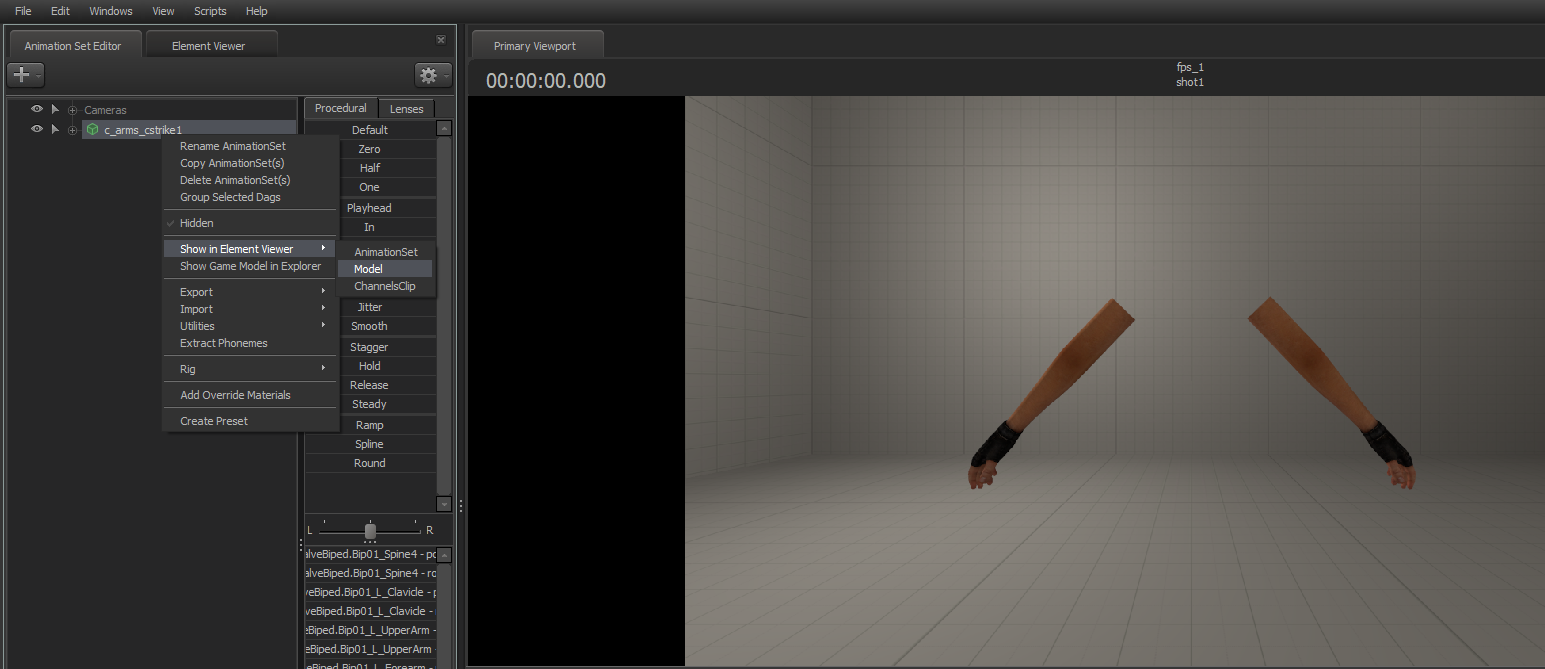Open the Lenses tab

[x=406, y=109]
